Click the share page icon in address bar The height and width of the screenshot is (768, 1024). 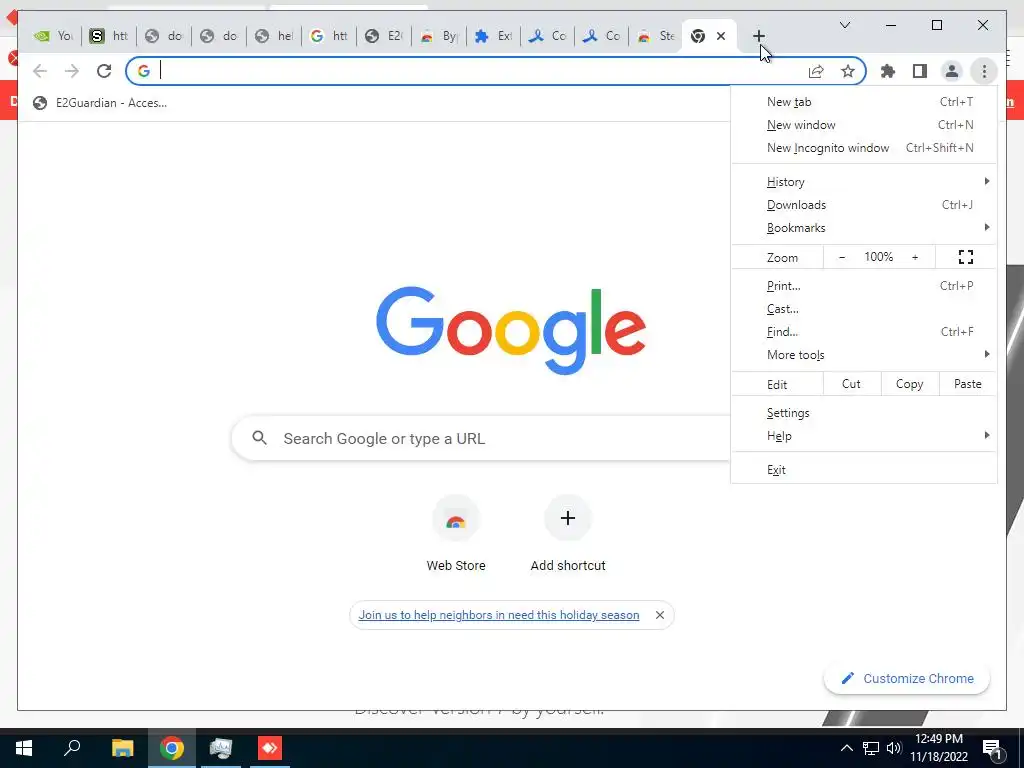pos(816,71)
